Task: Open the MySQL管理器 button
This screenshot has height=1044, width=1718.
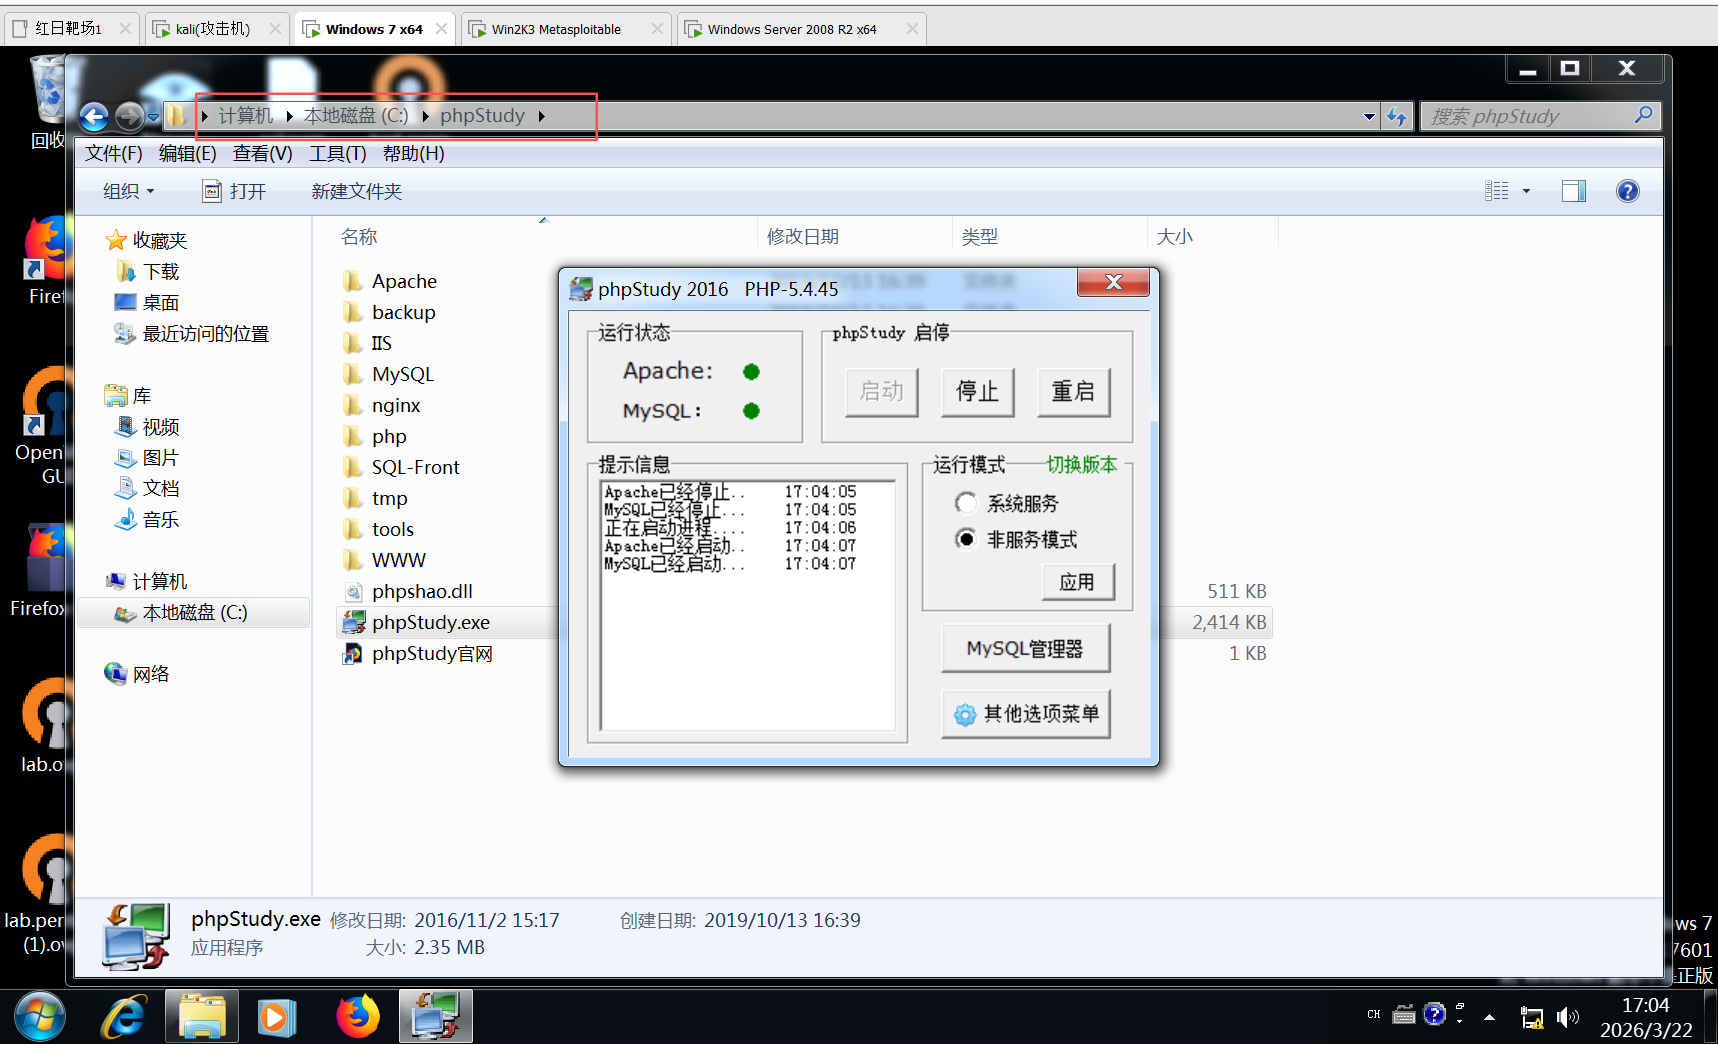Action: [x=1025, y=649]
